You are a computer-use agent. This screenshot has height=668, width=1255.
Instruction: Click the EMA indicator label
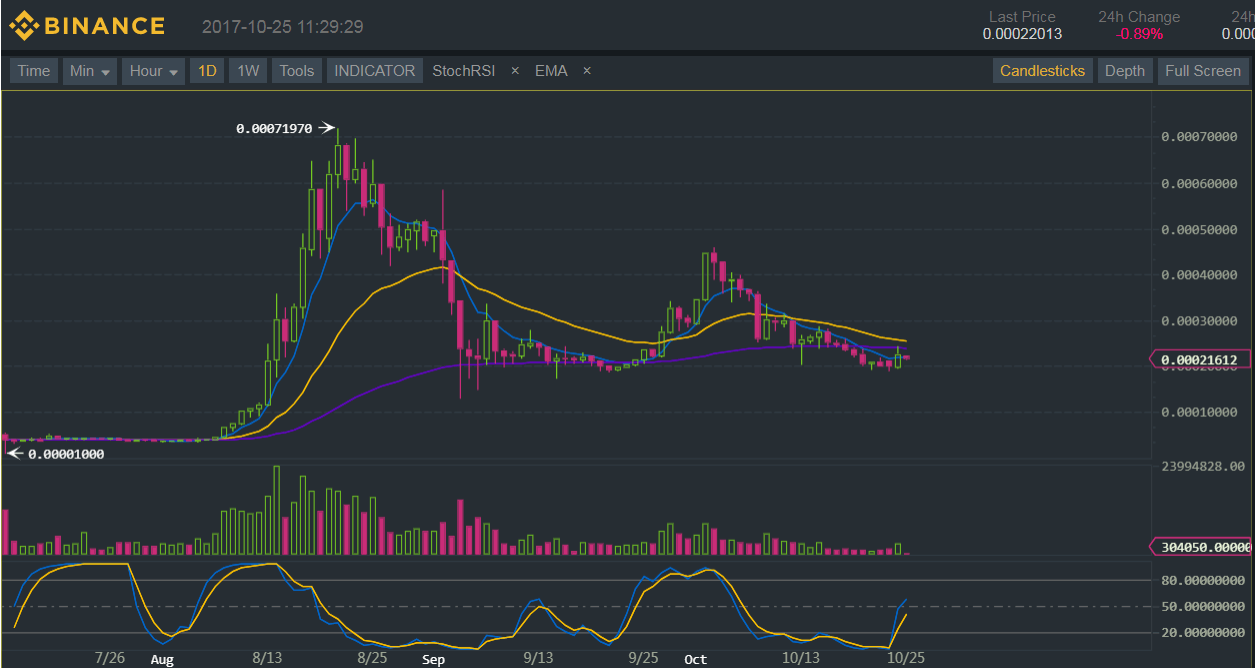click(x=551, y=71)
